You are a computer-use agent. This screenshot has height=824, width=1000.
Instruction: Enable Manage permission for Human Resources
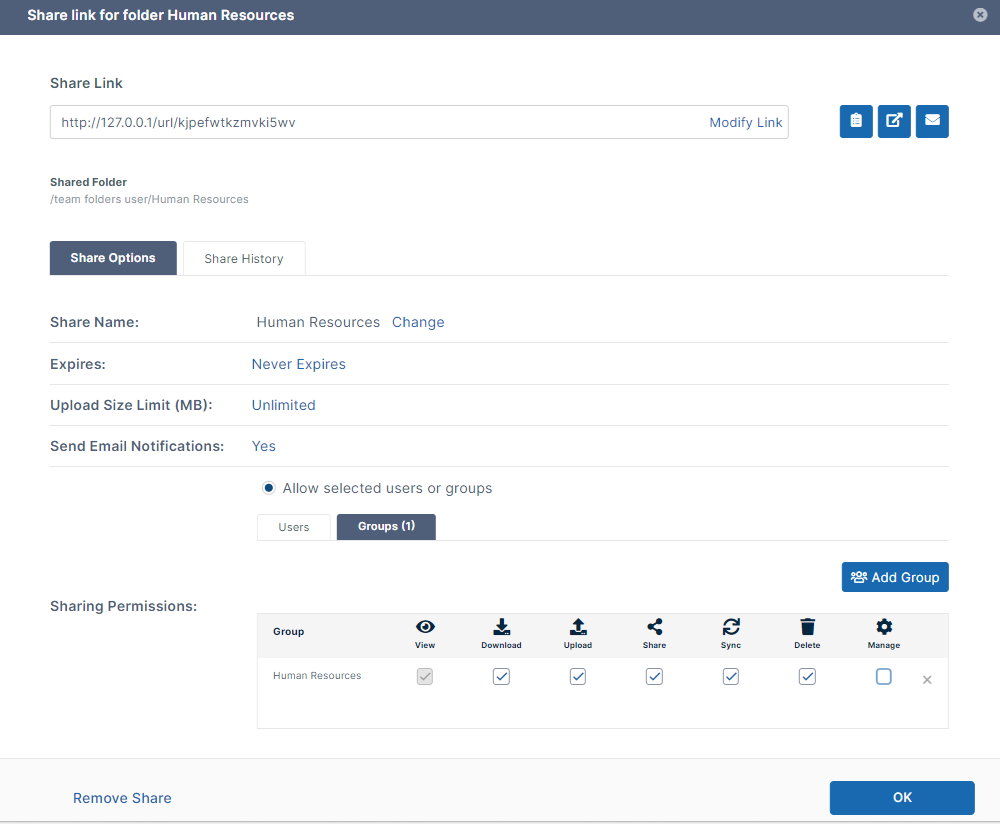tap(884, 677)
